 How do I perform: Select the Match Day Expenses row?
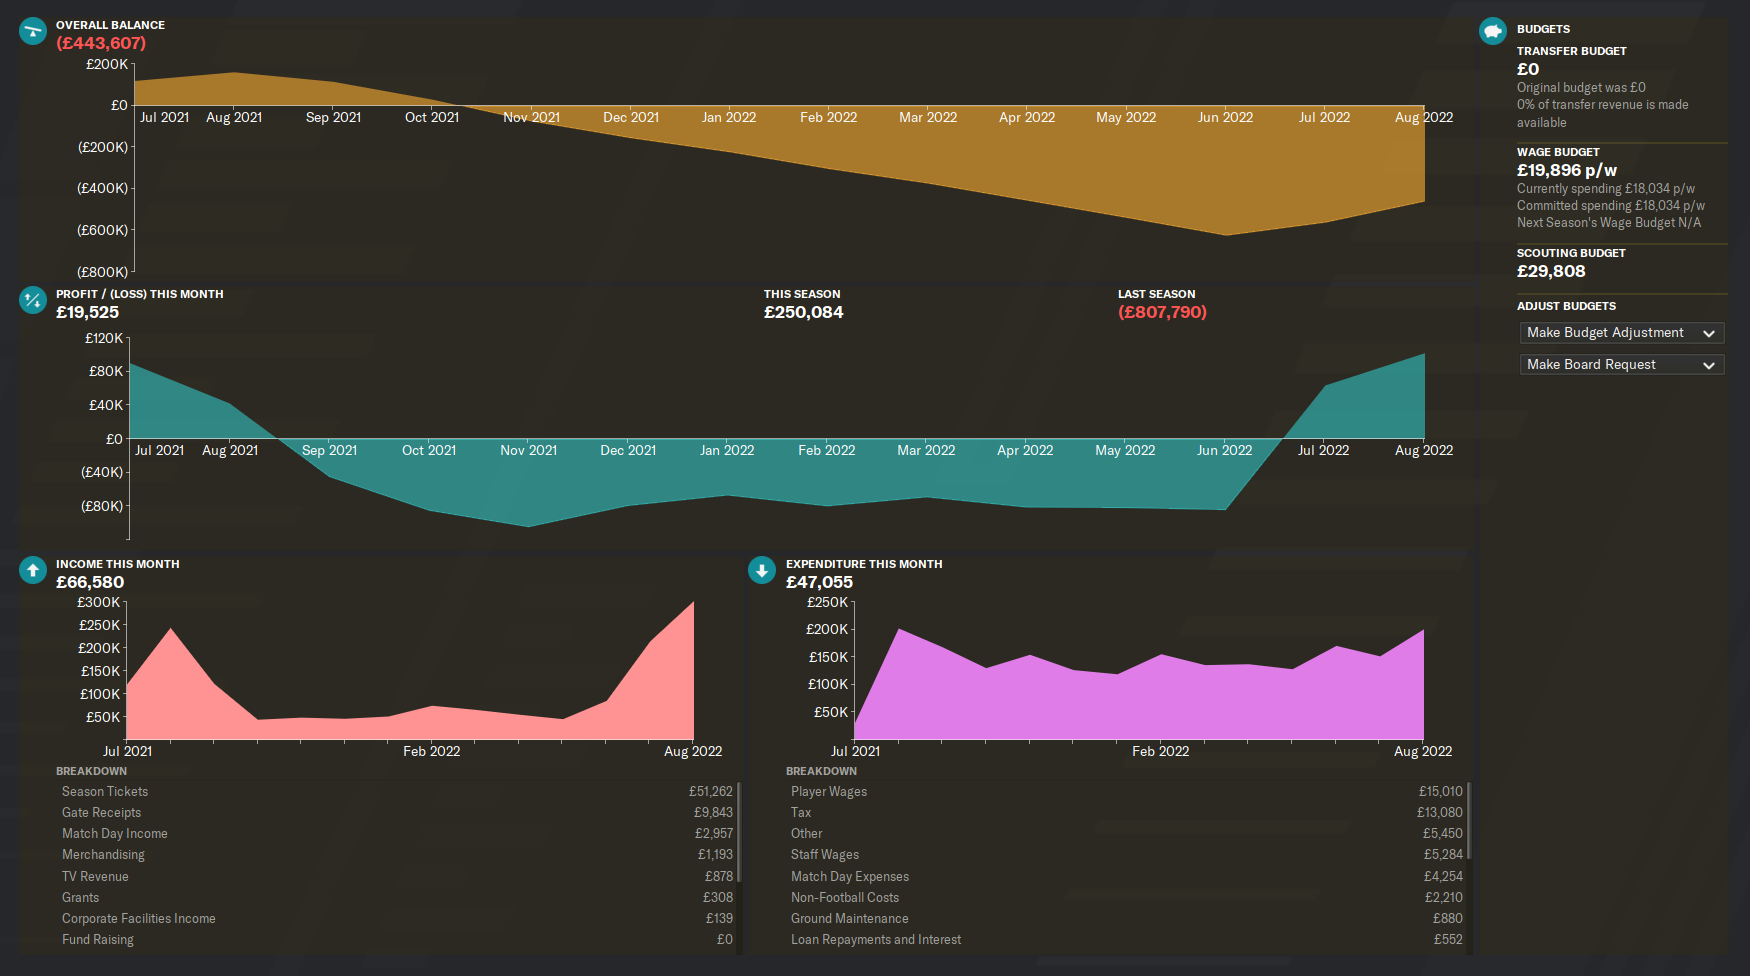pos(1126,877)
